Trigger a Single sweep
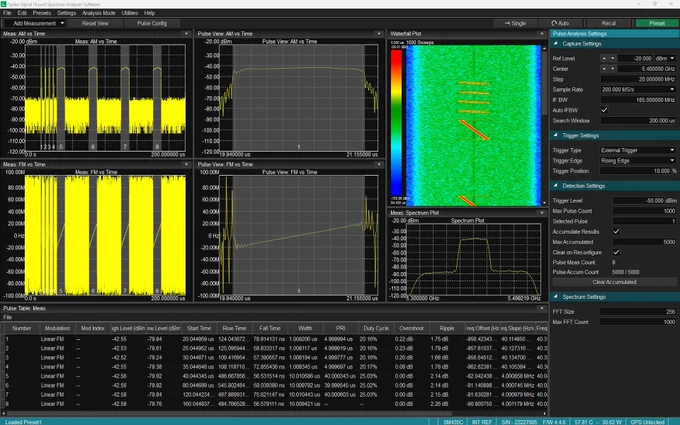Viewport: 680px width, 425px height. [x=516, y=23]
